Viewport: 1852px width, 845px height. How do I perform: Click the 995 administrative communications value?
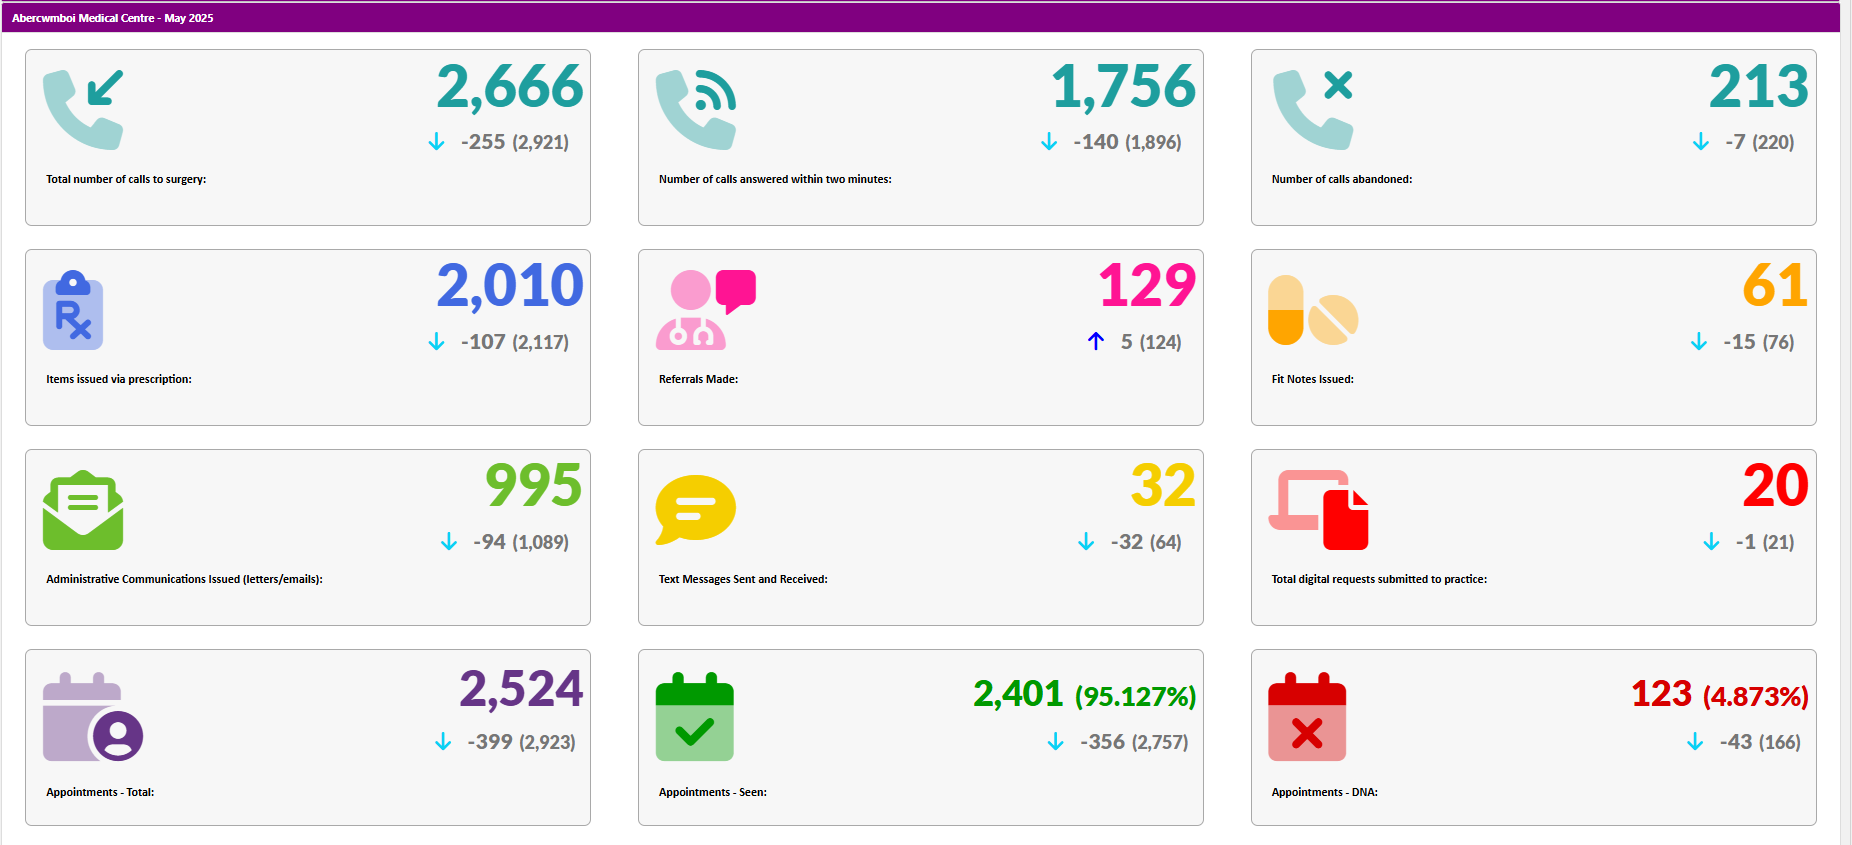534,487
